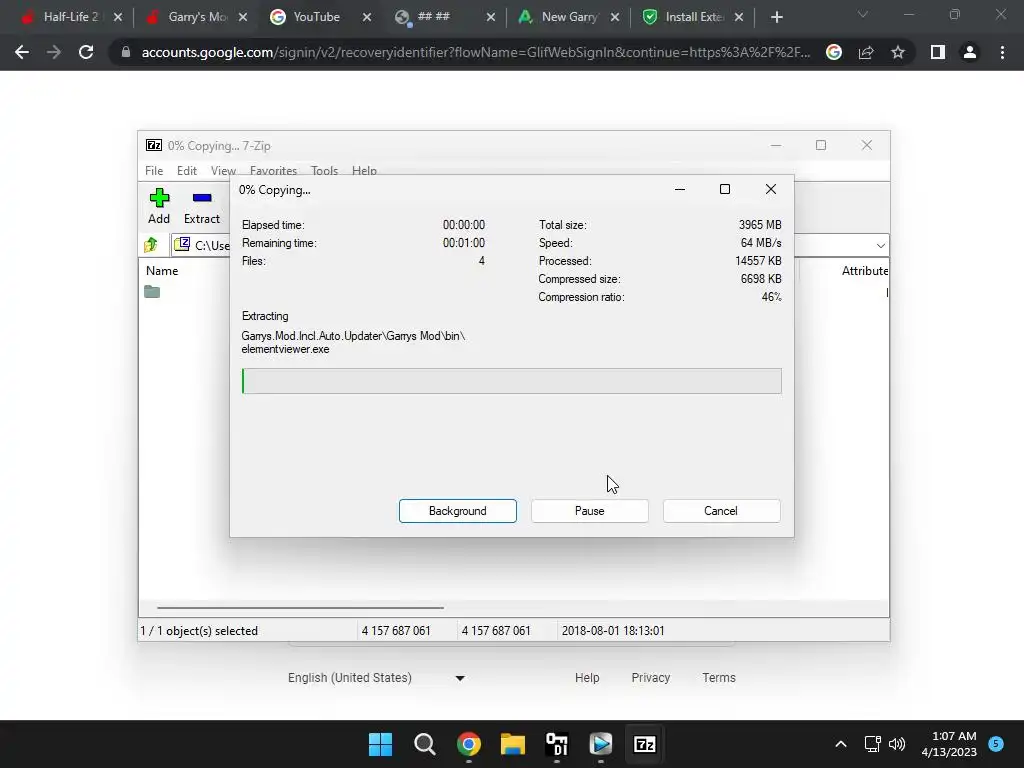The image size is (1024, 768).
Task: Go back in Chrome
Action: pyautogui.click(x=22, y=52)
